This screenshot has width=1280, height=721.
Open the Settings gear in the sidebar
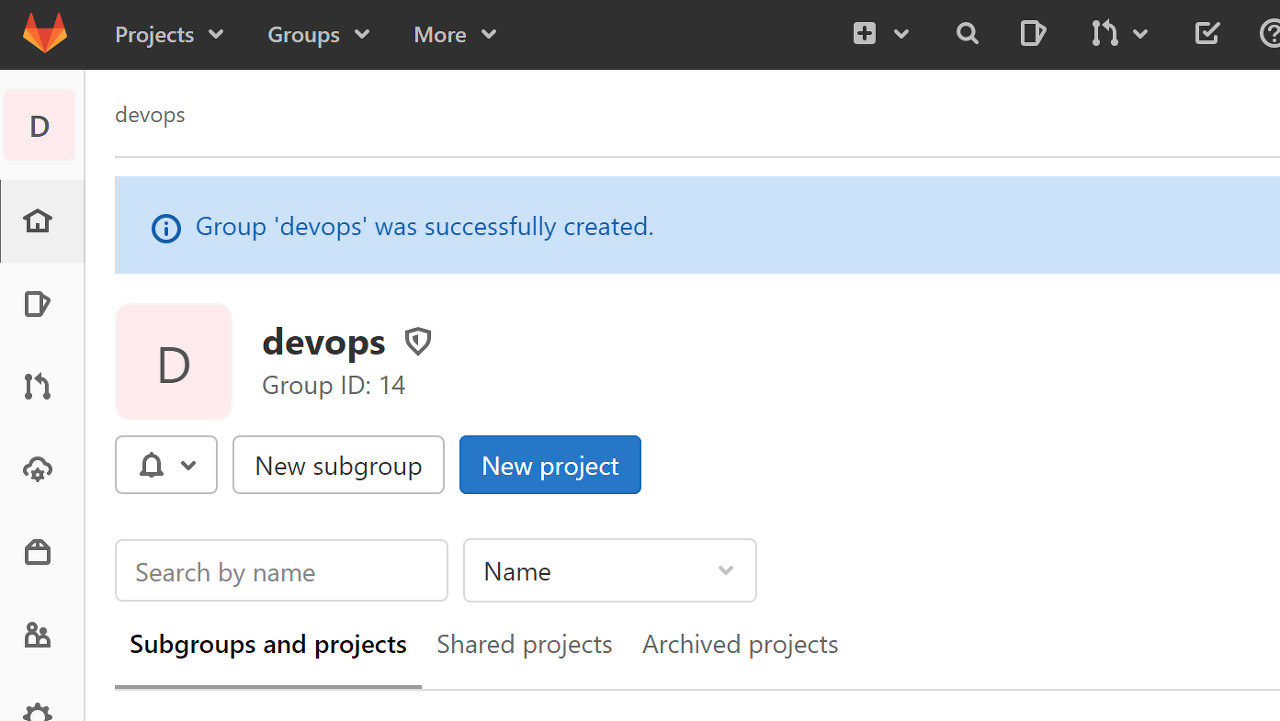tap(38, 712)
